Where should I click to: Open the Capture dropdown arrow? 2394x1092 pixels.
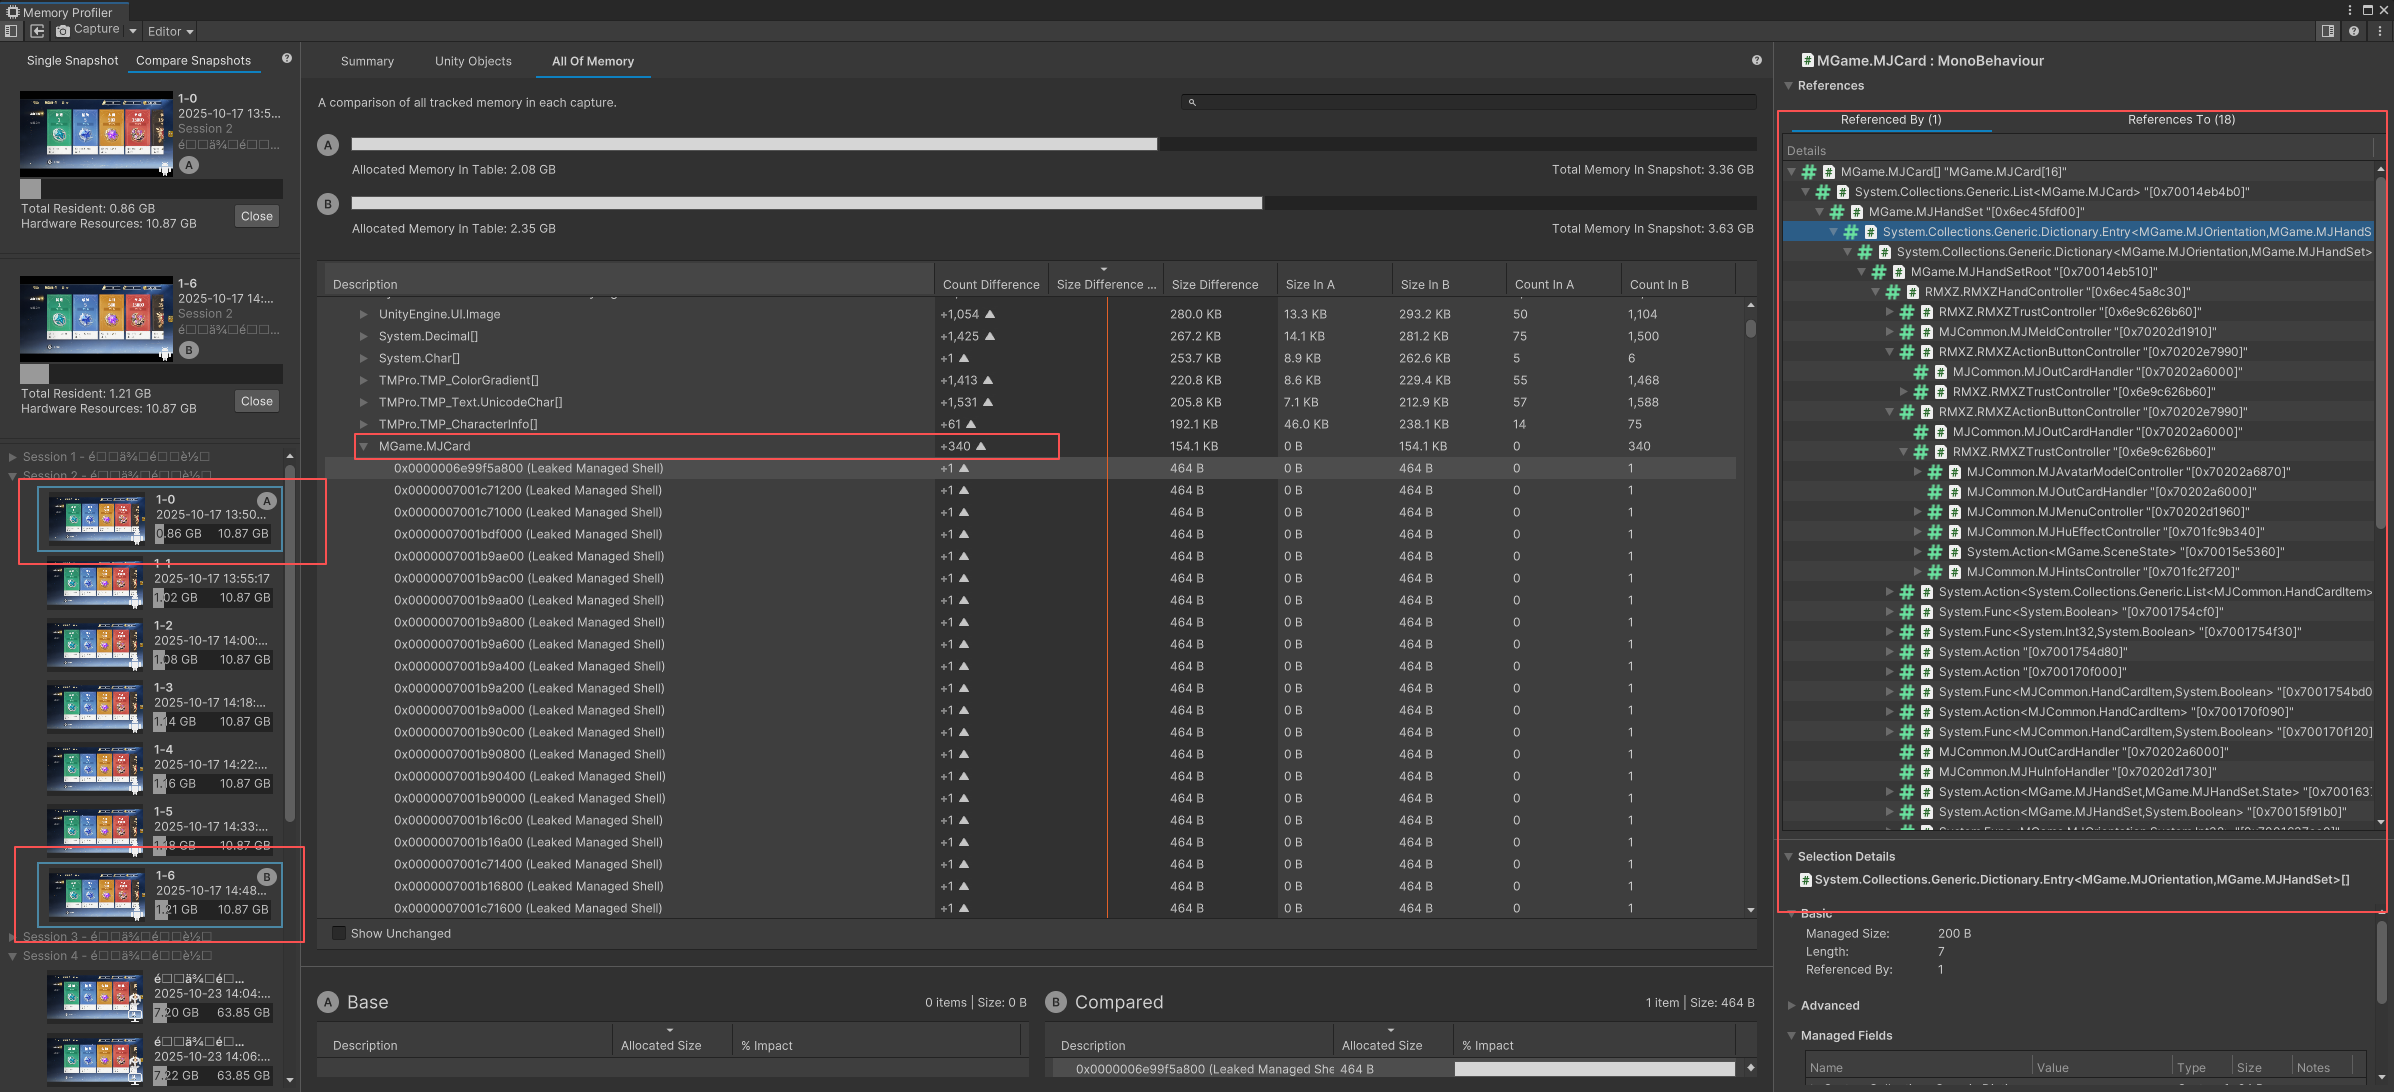click(133, 31)
